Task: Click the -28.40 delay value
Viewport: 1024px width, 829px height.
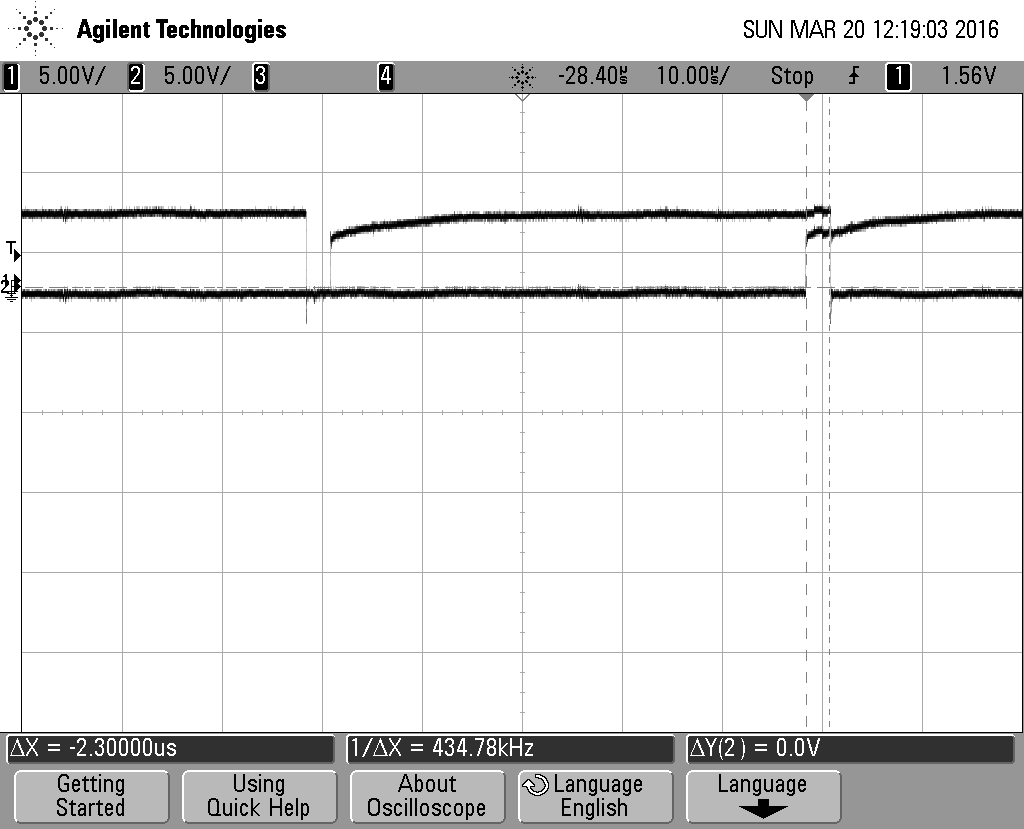Action: (593, 76)
